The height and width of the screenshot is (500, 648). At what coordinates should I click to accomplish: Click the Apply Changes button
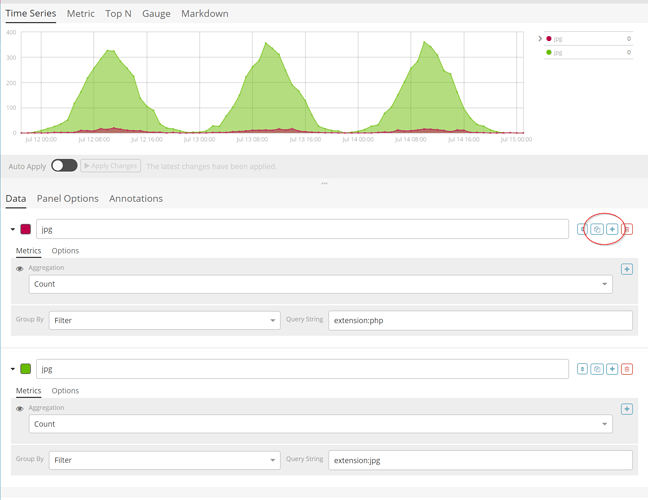[x=110, y=166]
